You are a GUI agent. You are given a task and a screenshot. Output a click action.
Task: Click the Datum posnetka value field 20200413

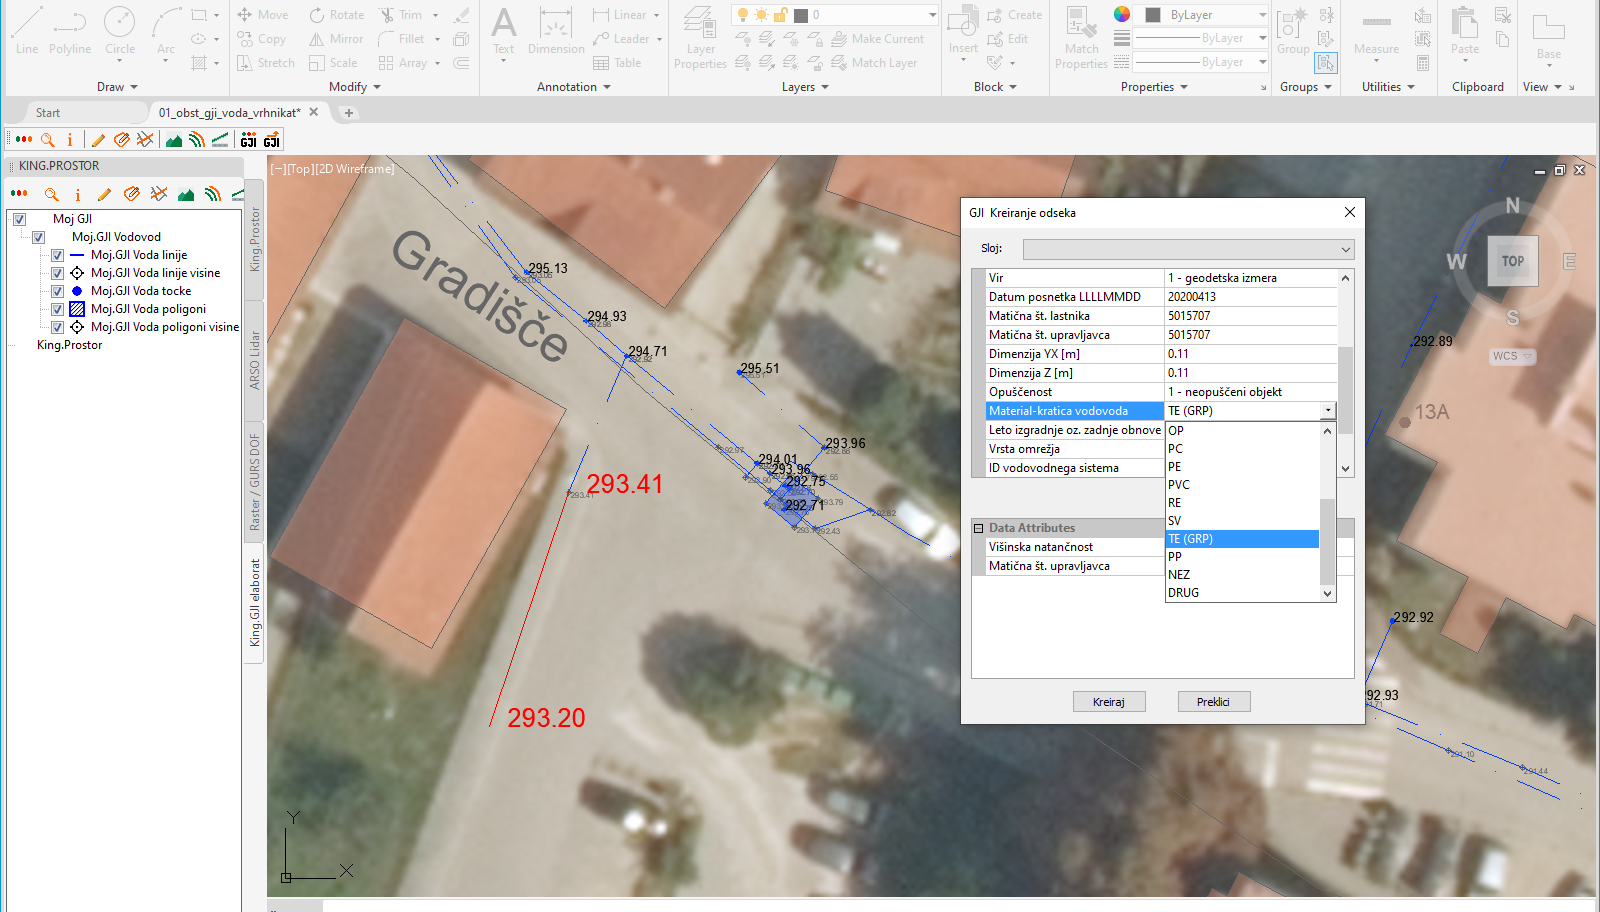click(x=1250, y=297)
